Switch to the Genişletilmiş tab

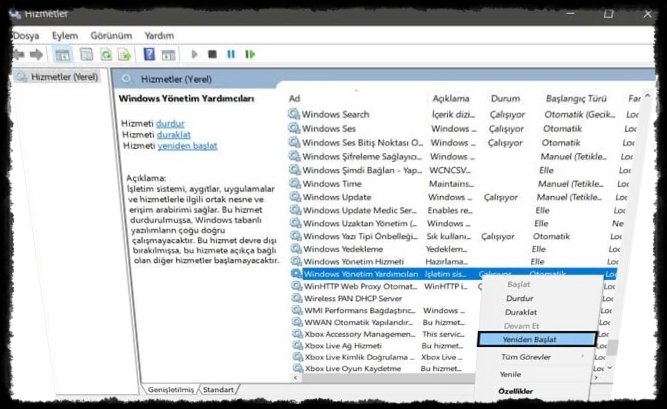click(171, 389)
